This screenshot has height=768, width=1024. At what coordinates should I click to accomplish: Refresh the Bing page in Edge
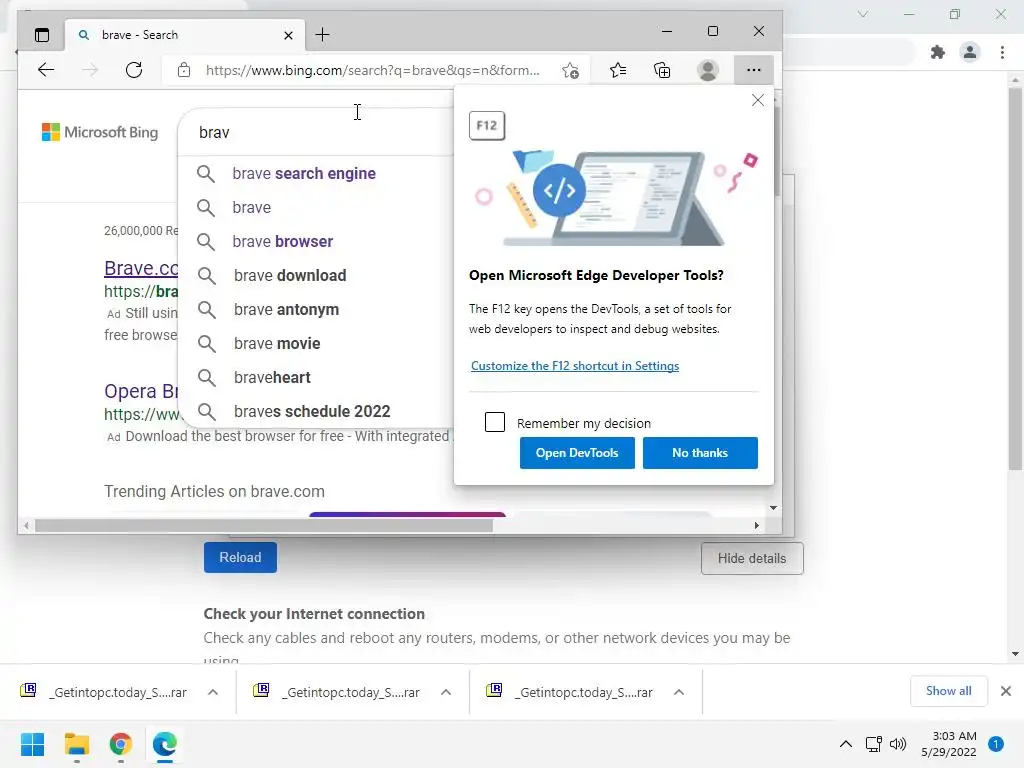[x=134, y=70]
